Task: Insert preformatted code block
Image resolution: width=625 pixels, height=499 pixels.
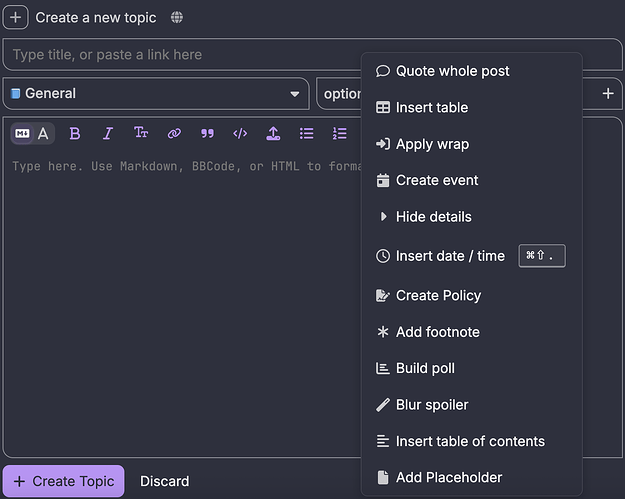Action: coord(240,133)
